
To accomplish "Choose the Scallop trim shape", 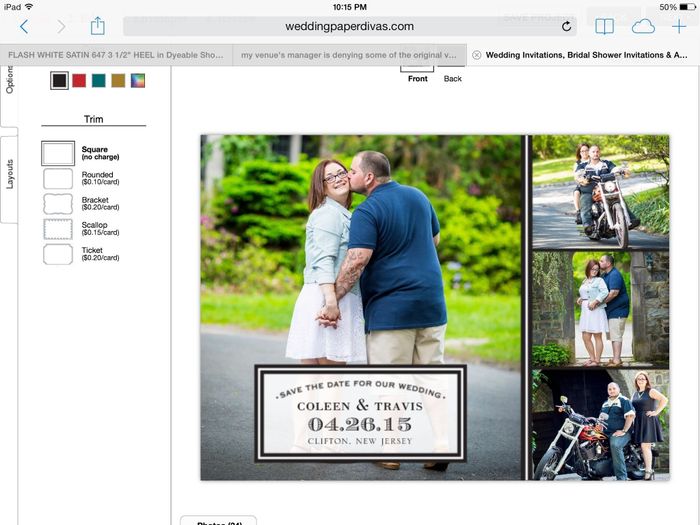I will pos(58,229).
